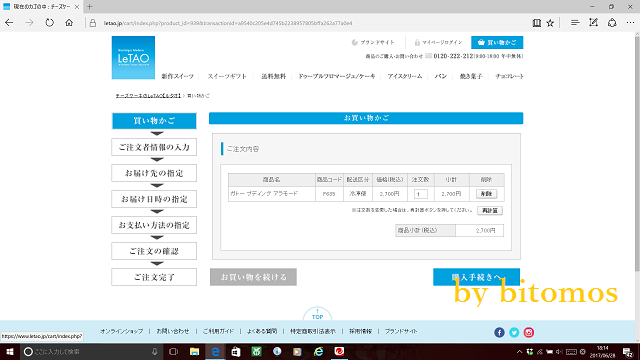The image size is (640, 360).
Task: Open the Windows Store taskbar icon
Action: (x=236, y=351)
